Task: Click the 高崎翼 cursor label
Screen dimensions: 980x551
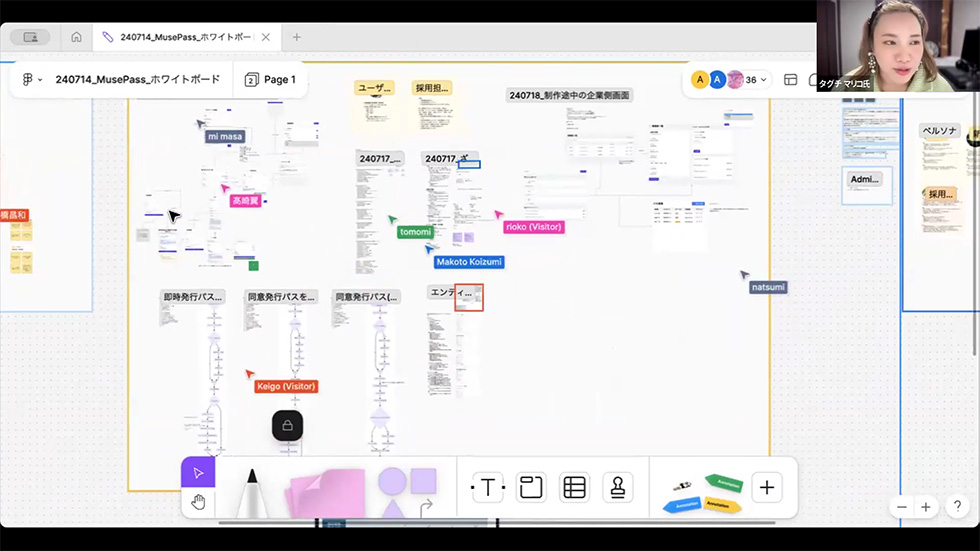Action: (x=245, y=201)
